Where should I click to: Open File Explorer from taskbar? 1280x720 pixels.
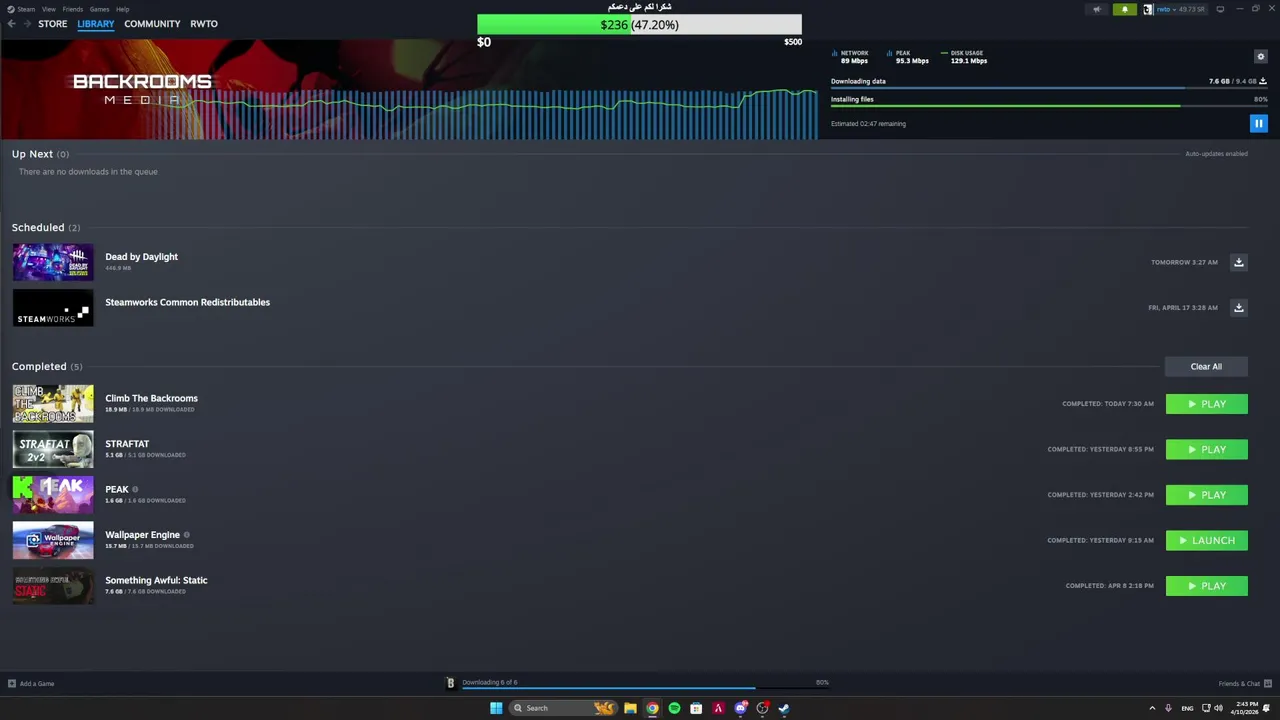pyautogui.click(x=630, y=708)
